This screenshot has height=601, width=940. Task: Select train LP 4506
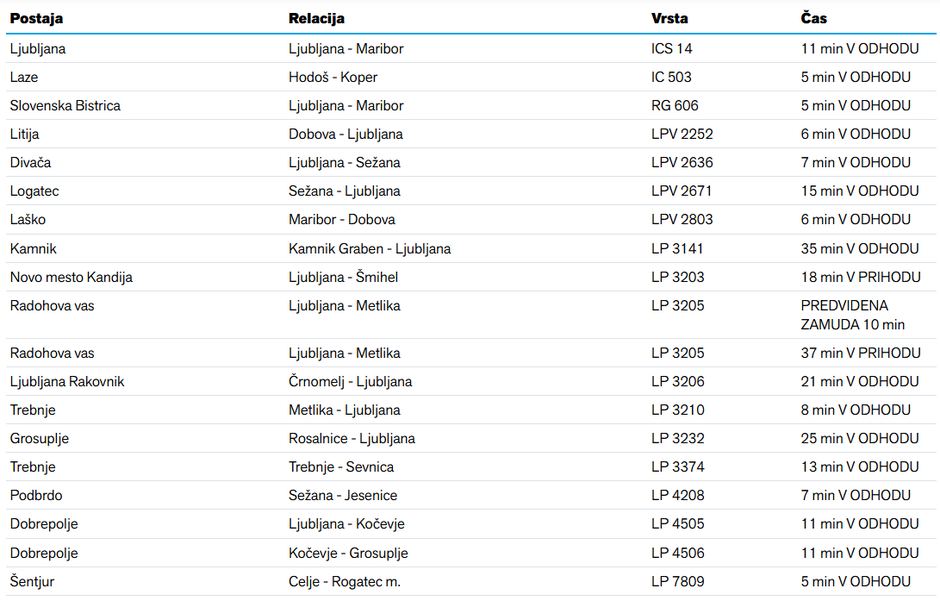(678, 553)
